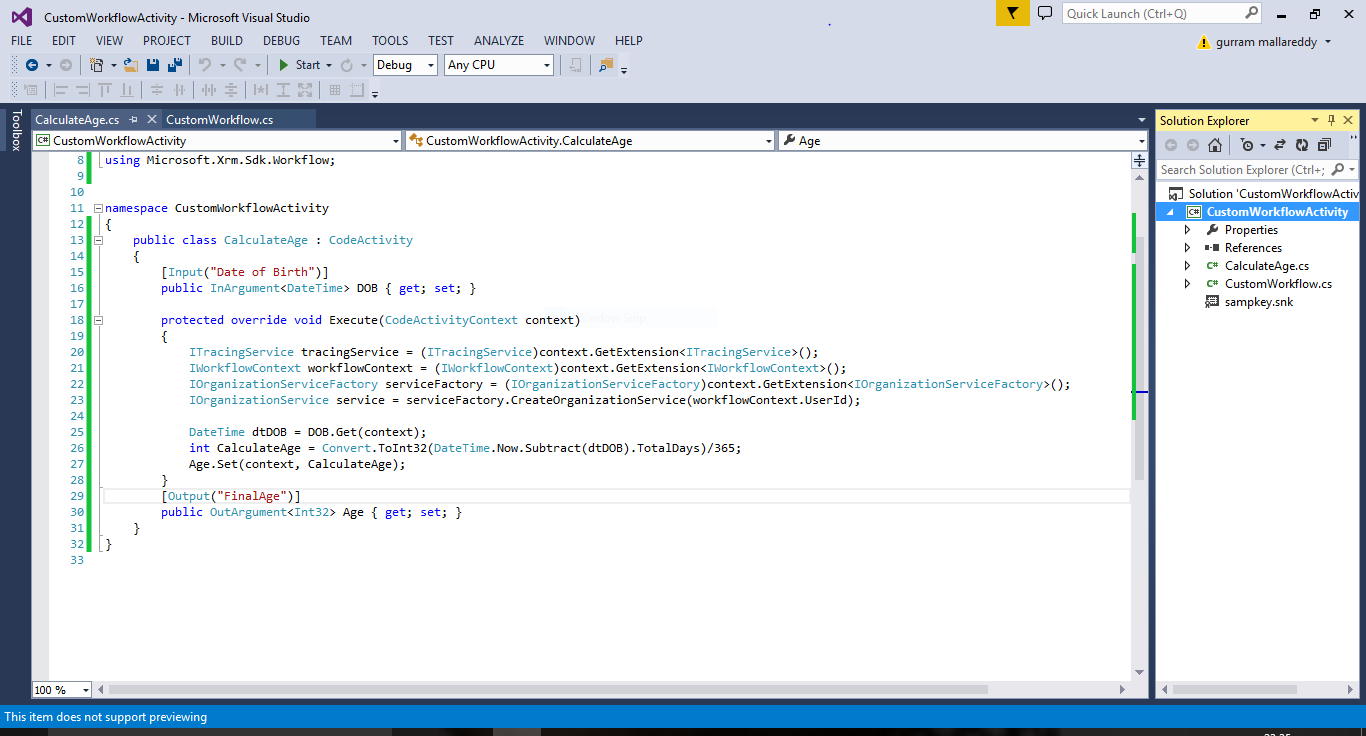
Task: Save the current file with the Save icon
Action: (x=153, y=65)
